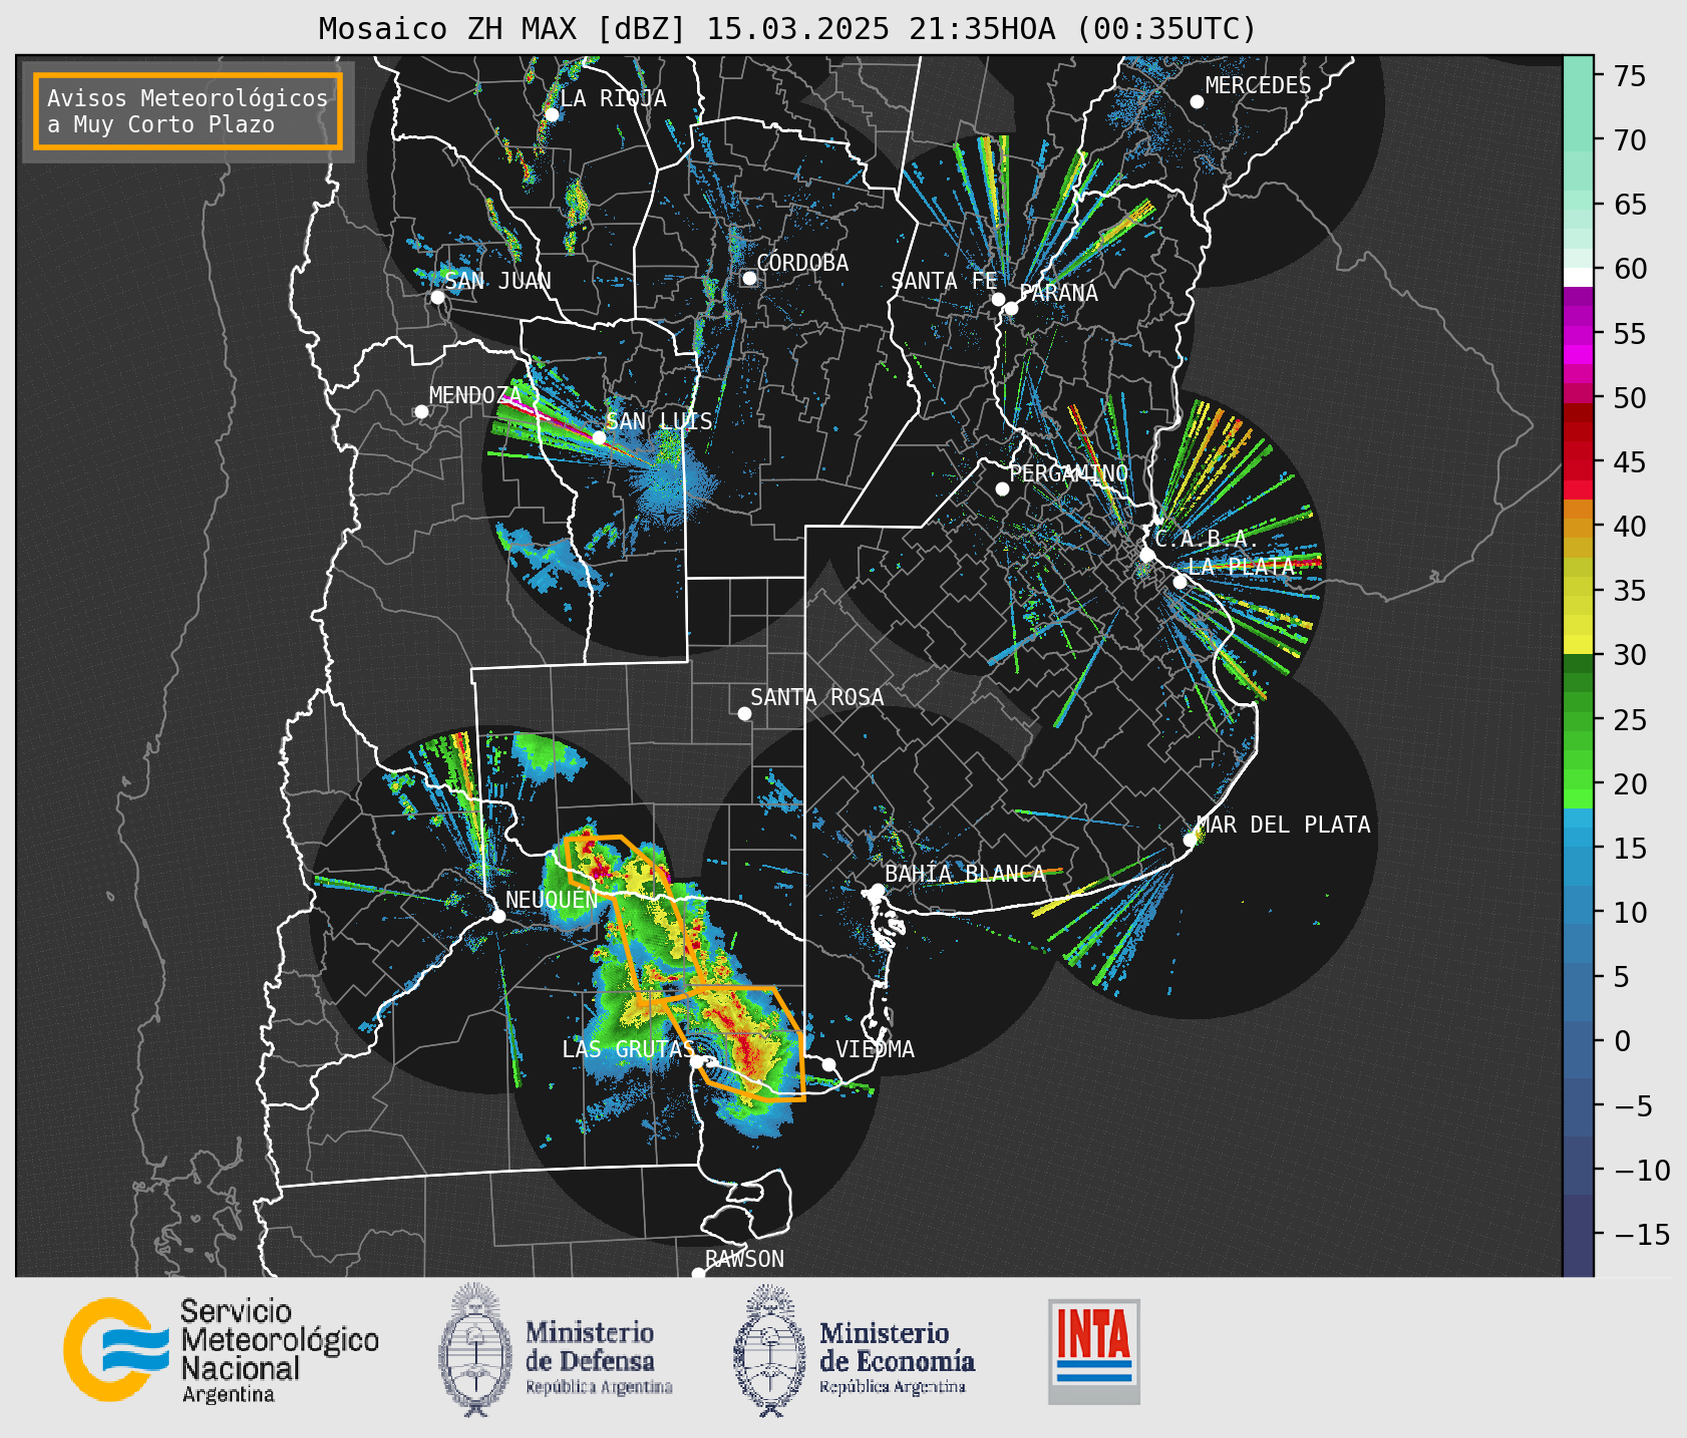Viewport: 1687px width, 1438px height.
Task: Click the 75 label on the colorbar
Action: tap(1629, 76)
